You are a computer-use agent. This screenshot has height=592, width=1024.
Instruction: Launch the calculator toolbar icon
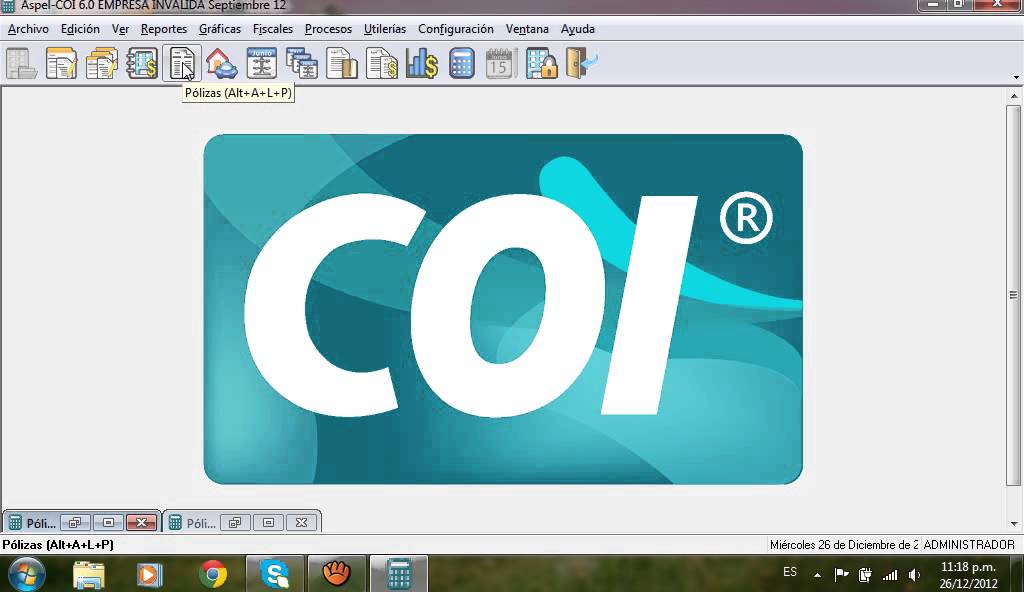[462, 63]
